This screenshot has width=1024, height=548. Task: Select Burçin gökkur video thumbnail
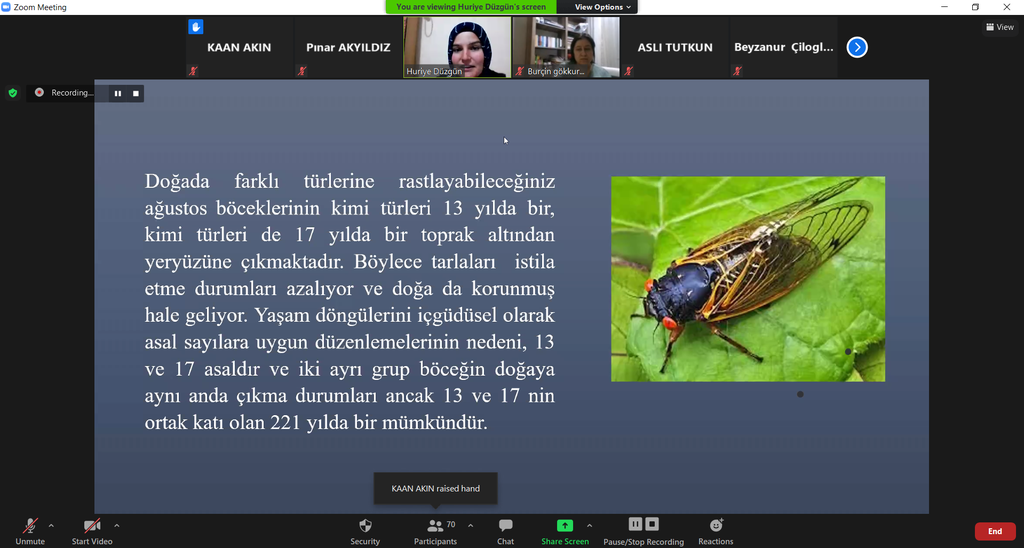(566, 47)
